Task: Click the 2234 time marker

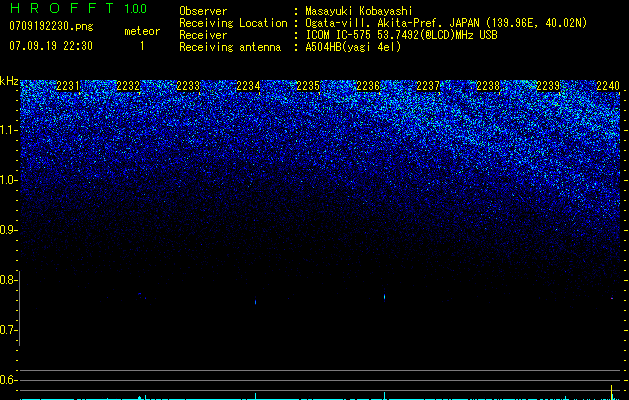Action: click(x=248, y=86)
